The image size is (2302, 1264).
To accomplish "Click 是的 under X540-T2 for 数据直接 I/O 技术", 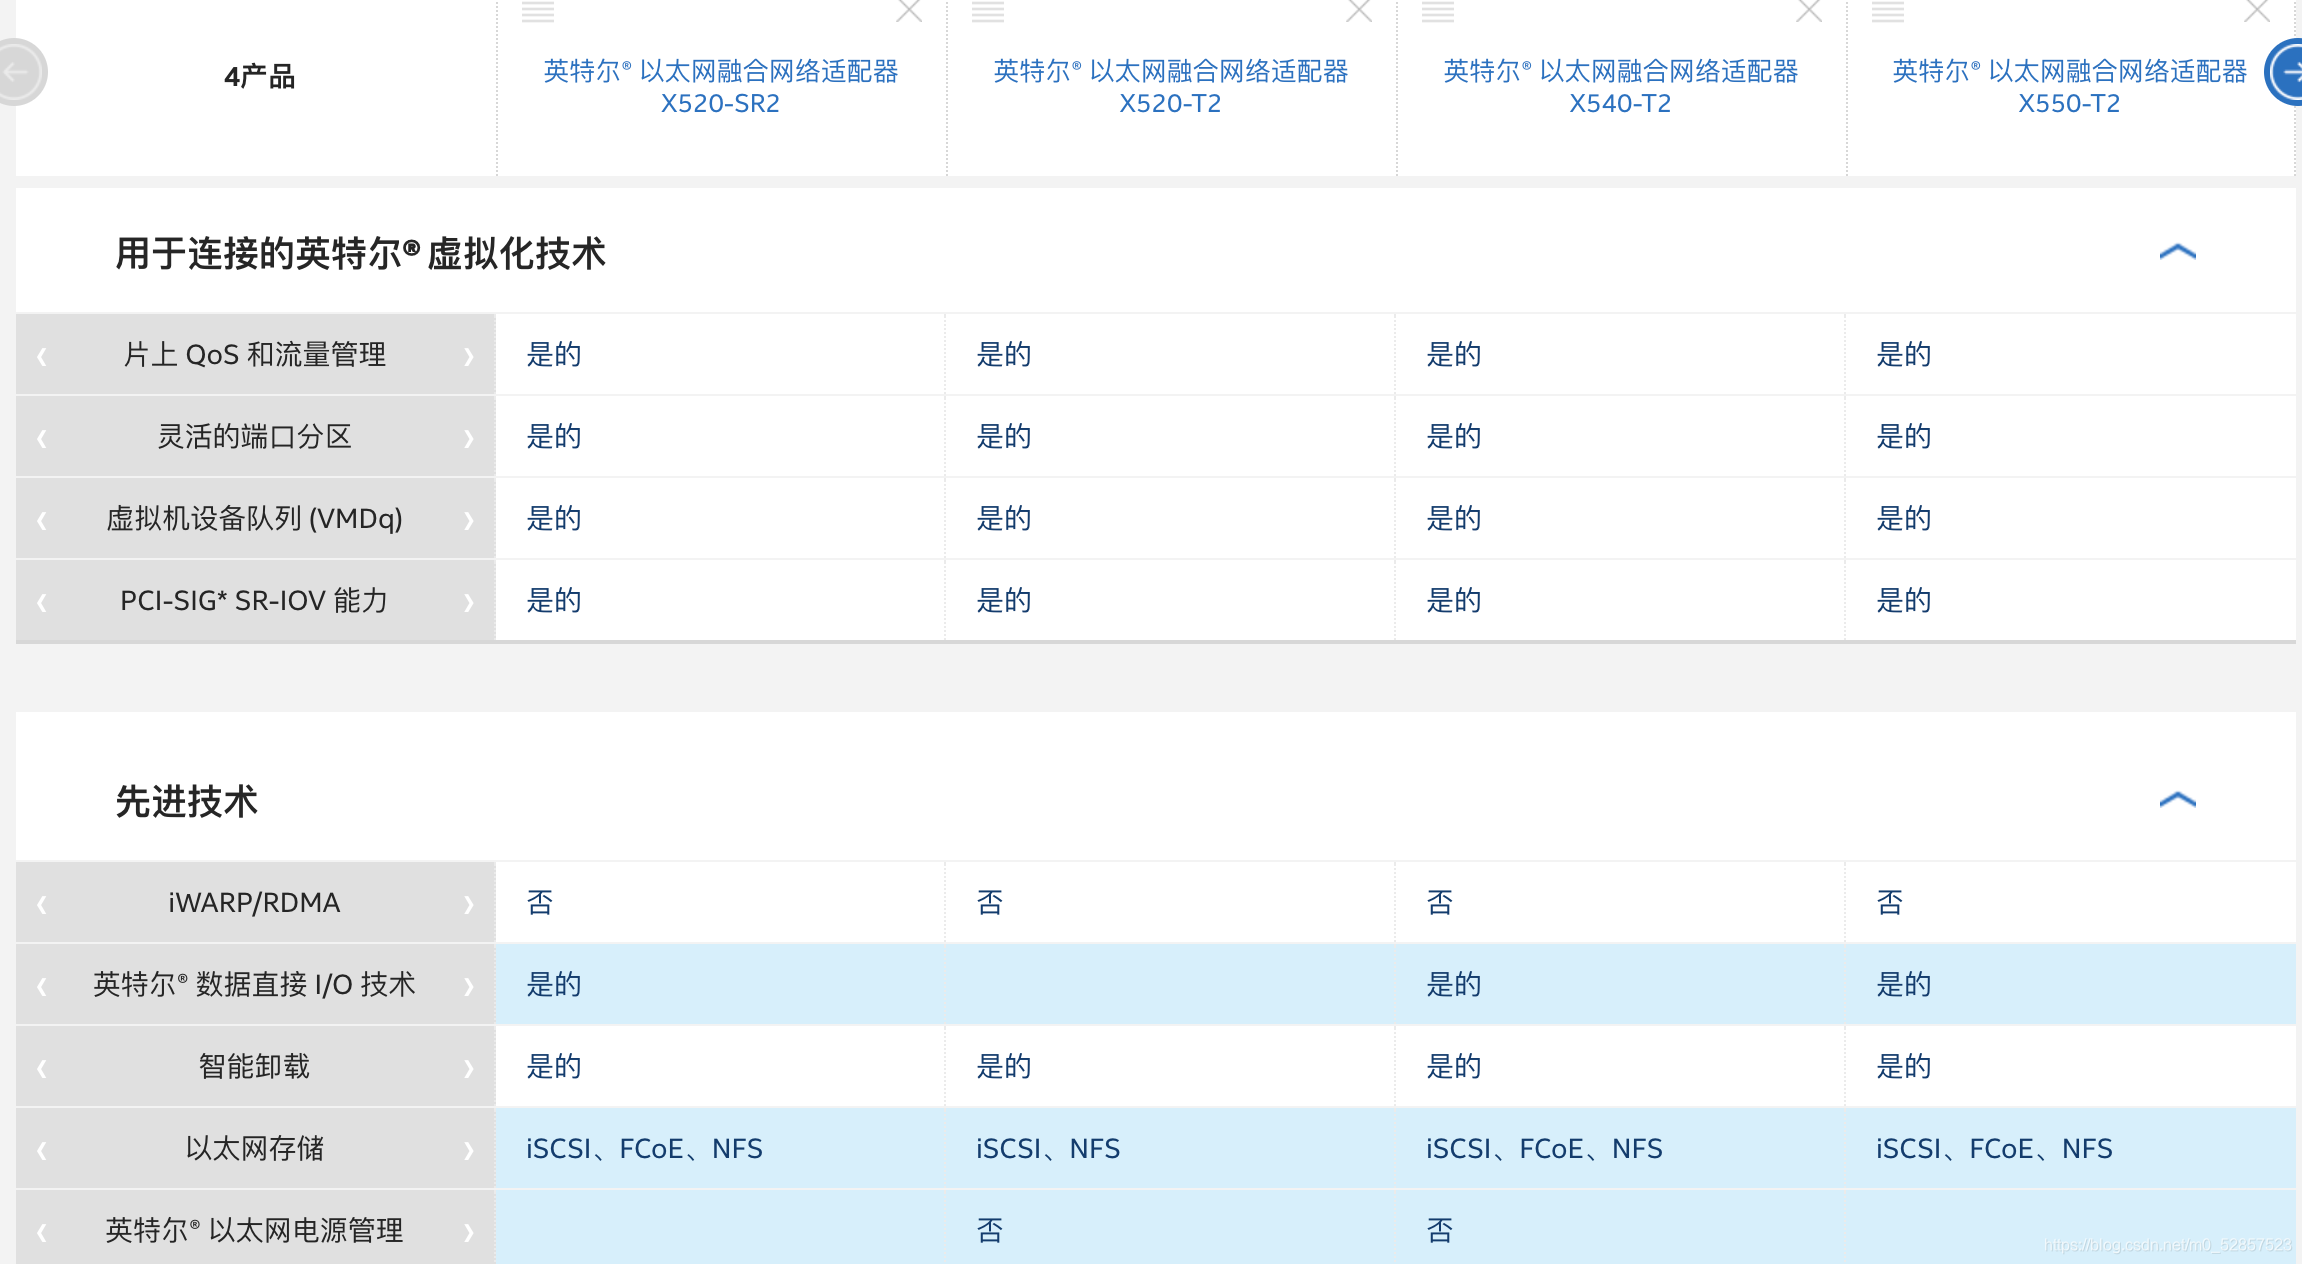I will pyautogui.click(x=1454, y=984).
